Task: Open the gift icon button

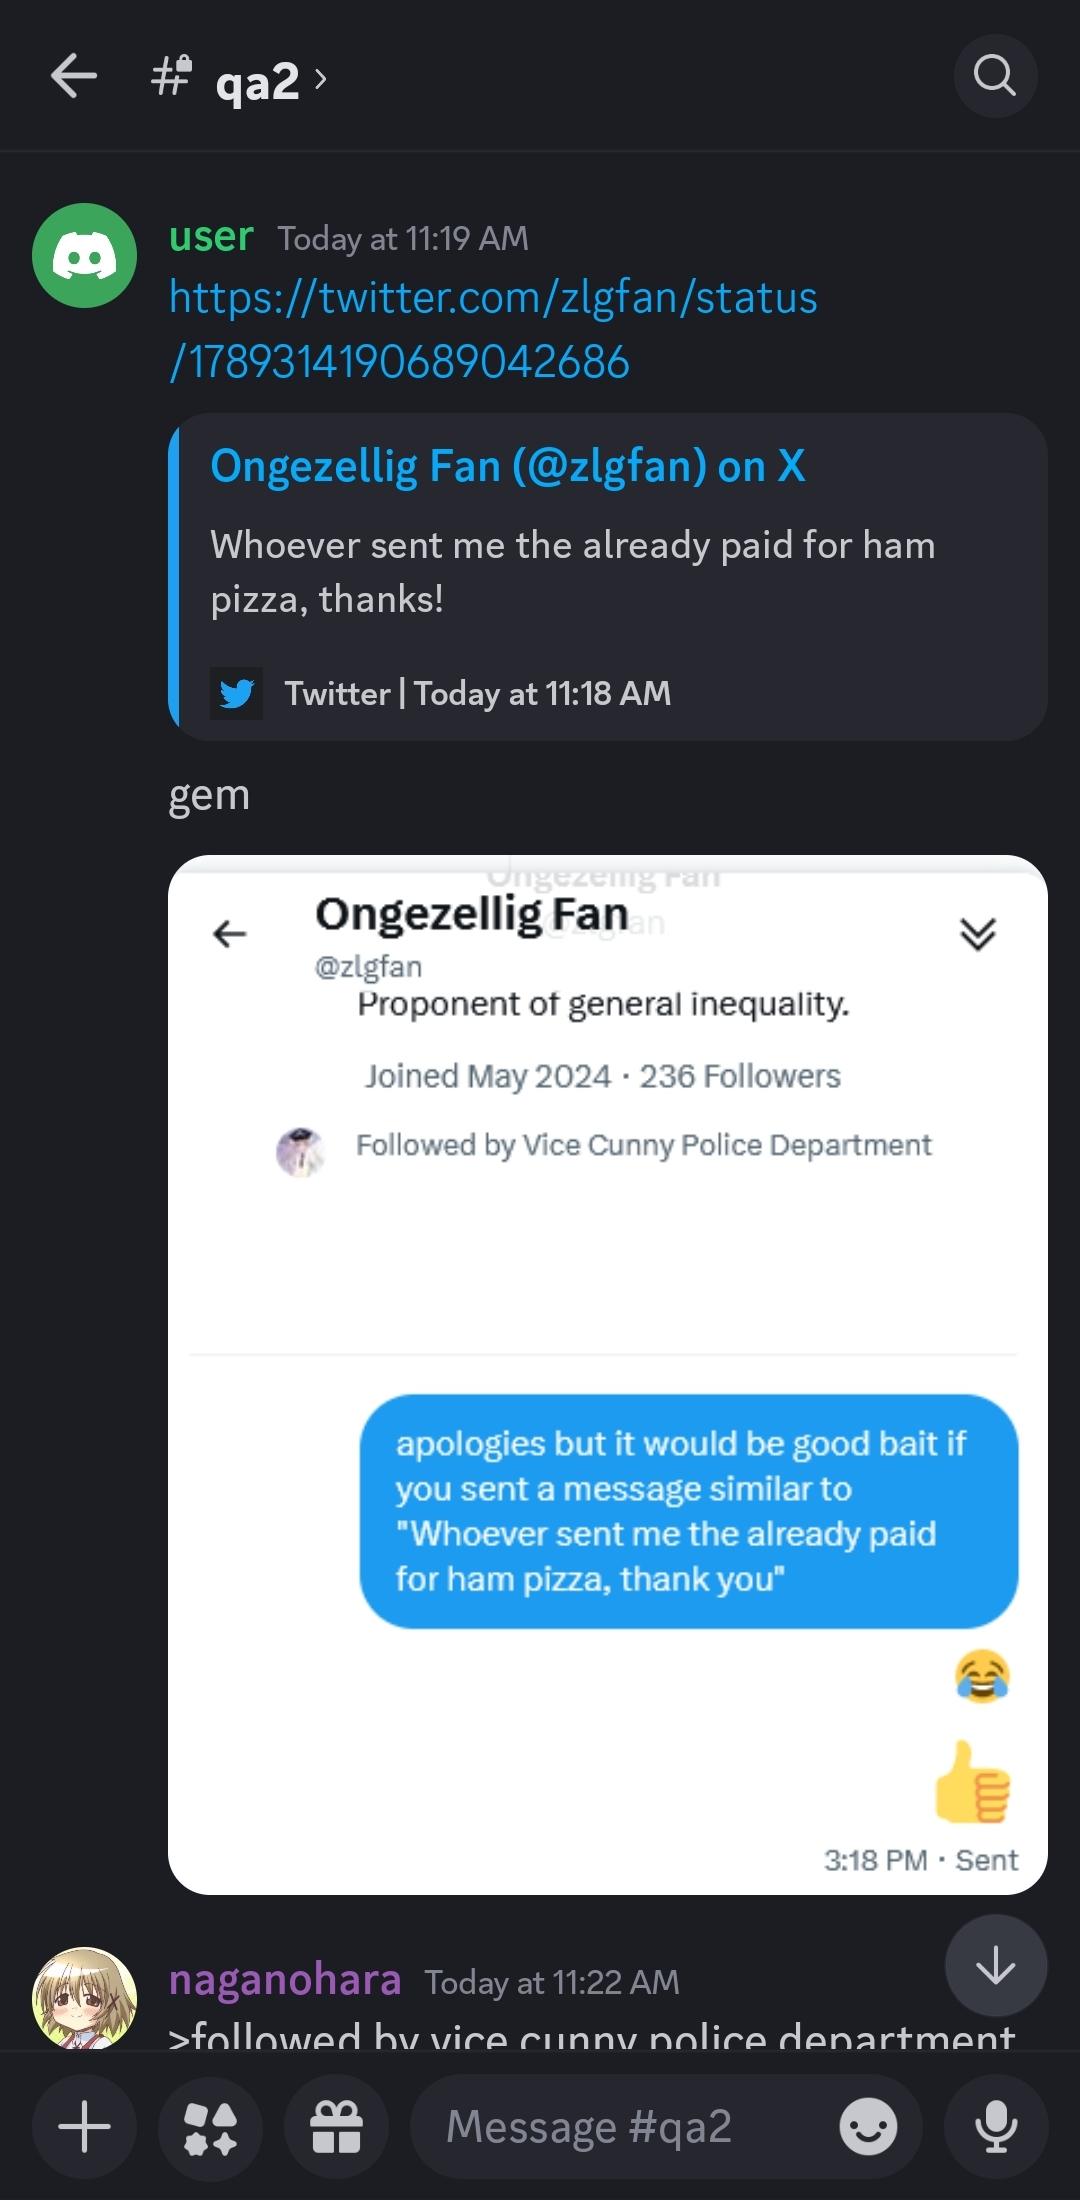Action: click(336, 2126)
